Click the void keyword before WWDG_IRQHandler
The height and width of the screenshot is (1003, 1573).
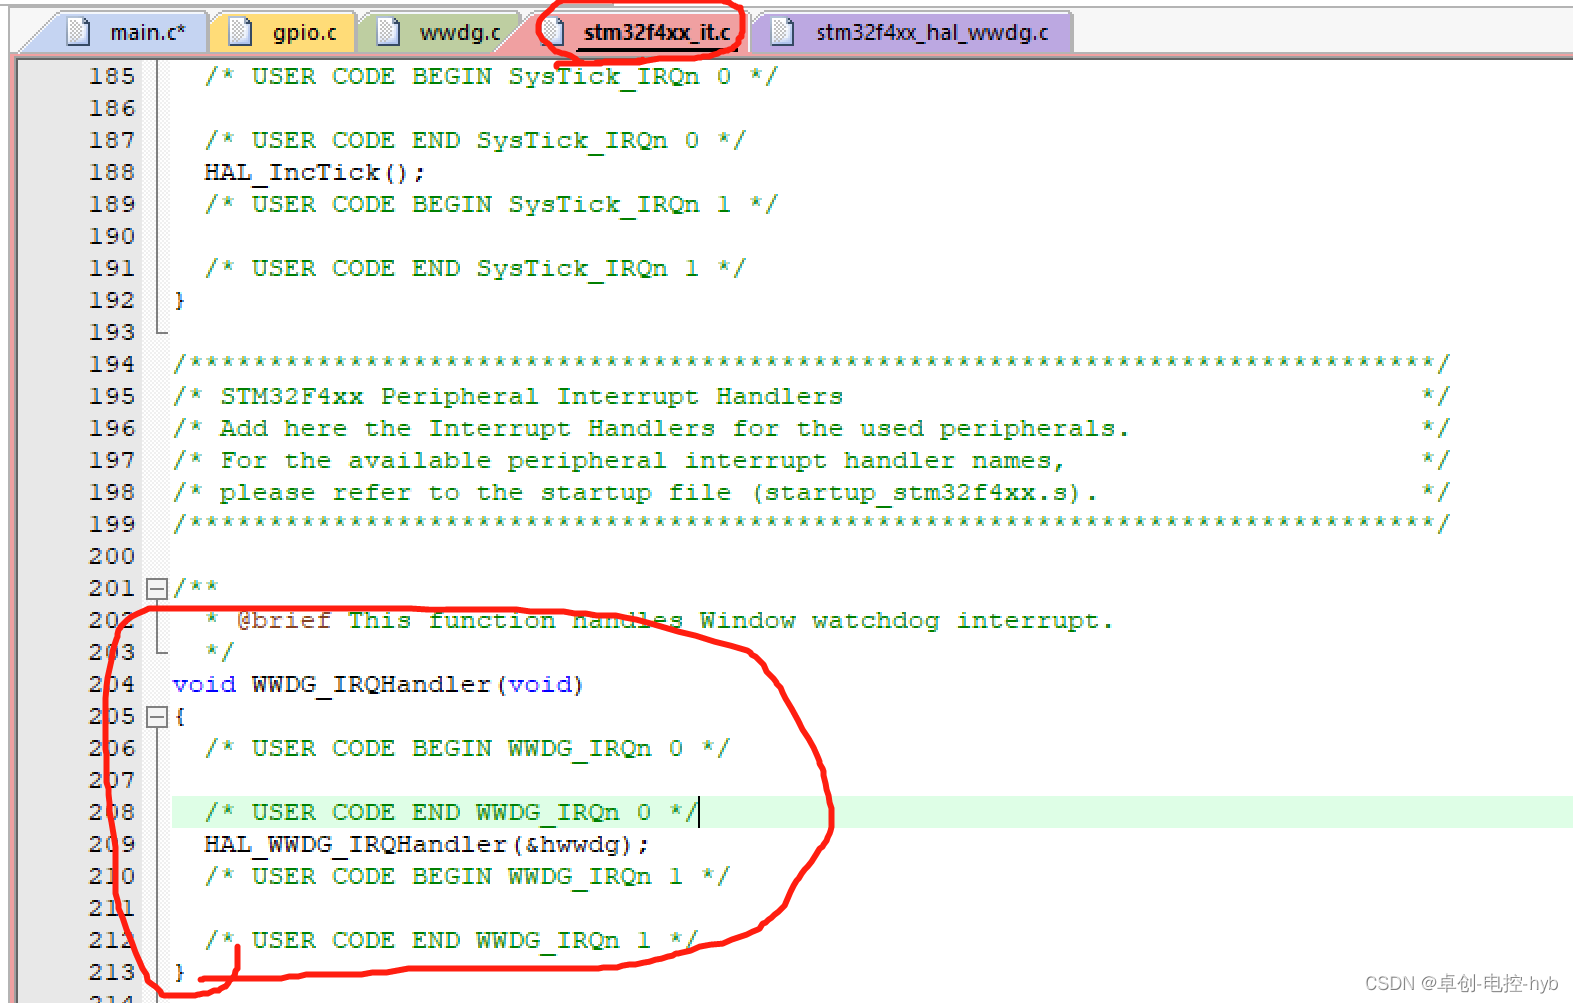tap(204, 684)
